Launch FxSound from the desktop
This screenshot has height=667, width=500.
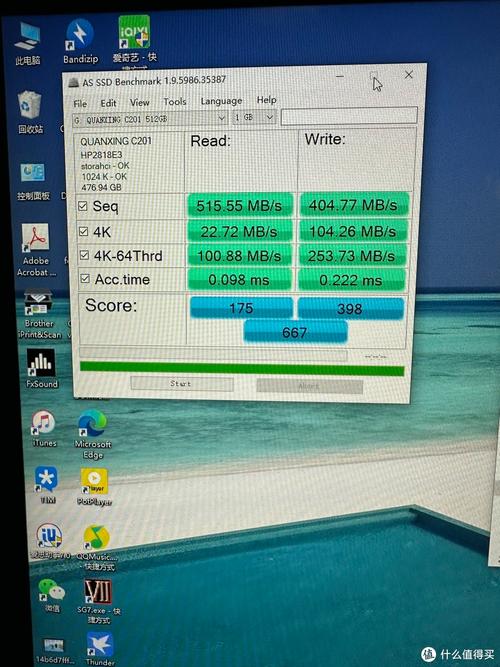[41, 368]
